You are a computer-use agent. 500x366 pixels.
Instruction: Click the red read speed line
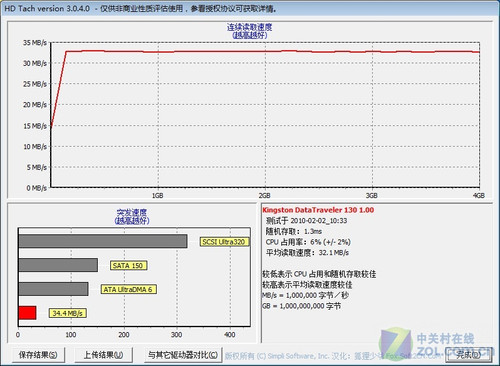tap(265, 52)
